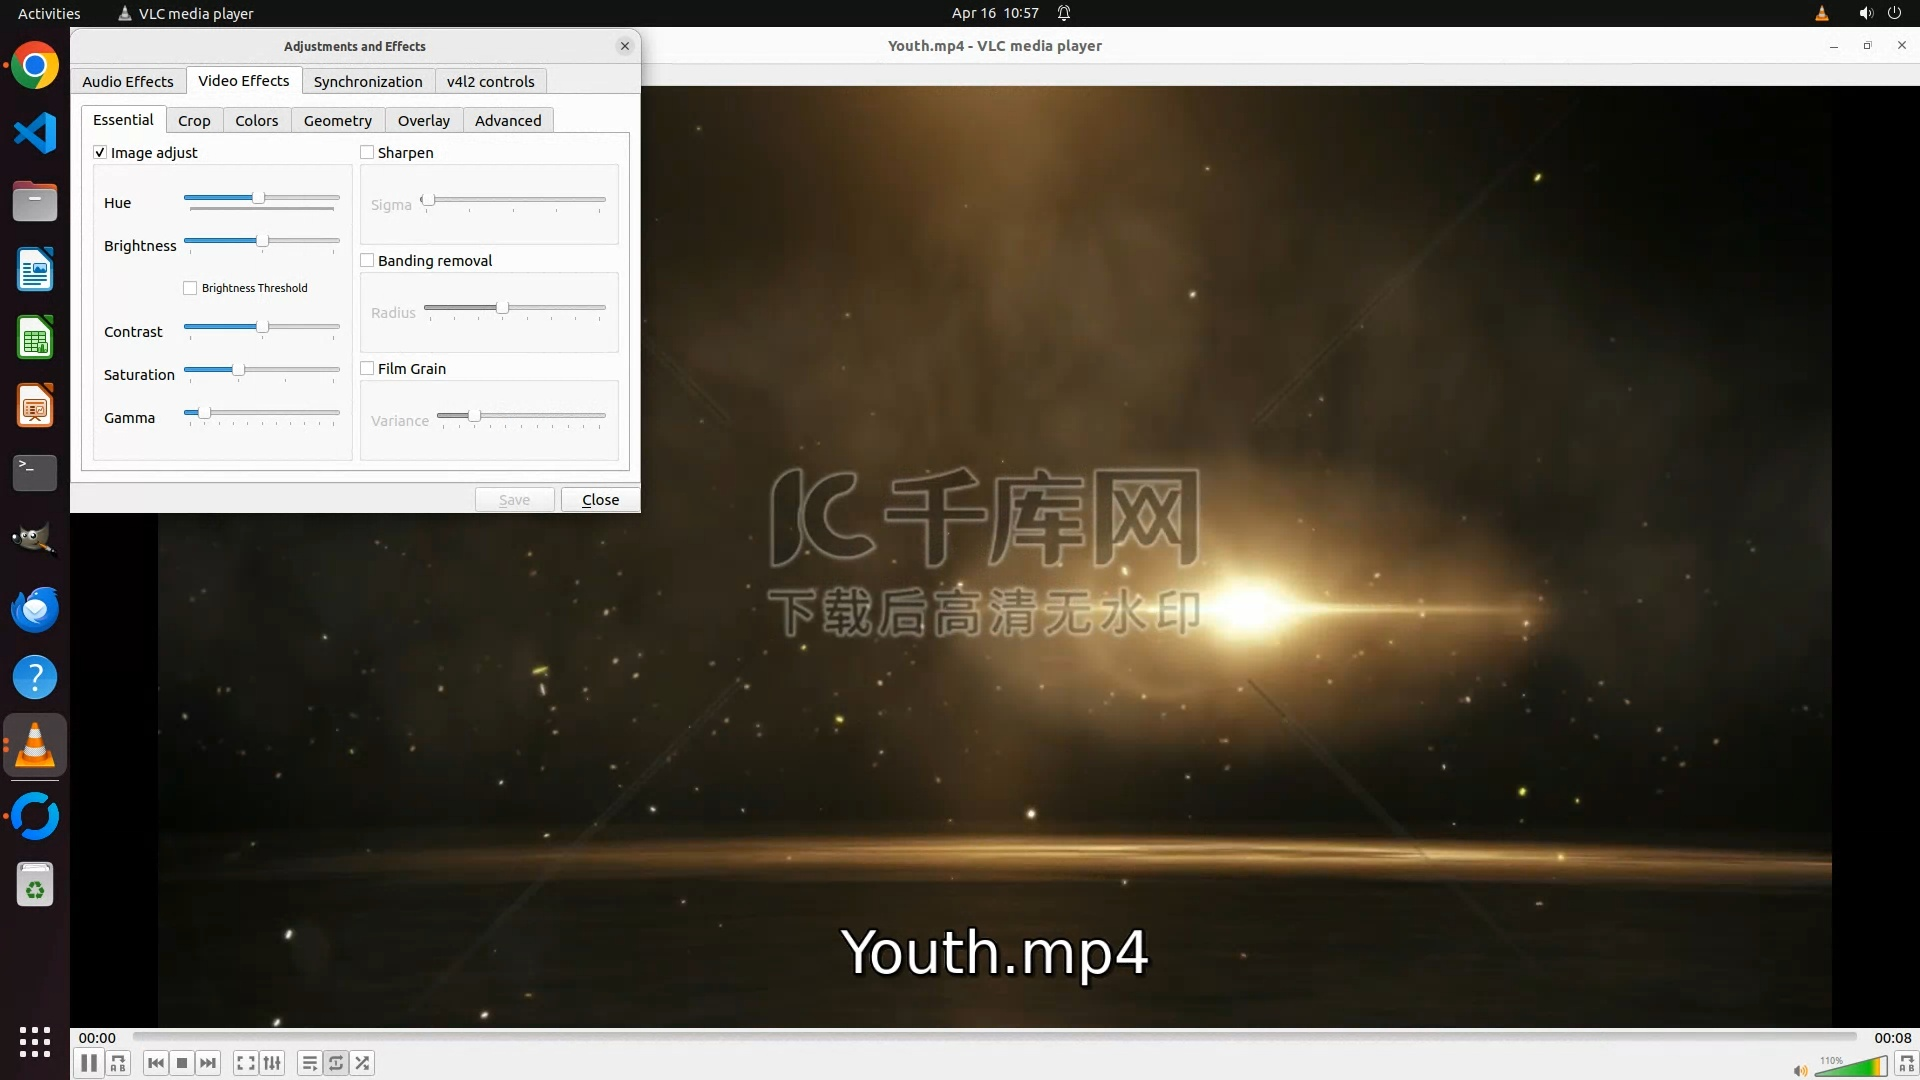Toggle fullscreen video mode
This screenshot has height=1080, width=1920.
(x=245, y=1063)
